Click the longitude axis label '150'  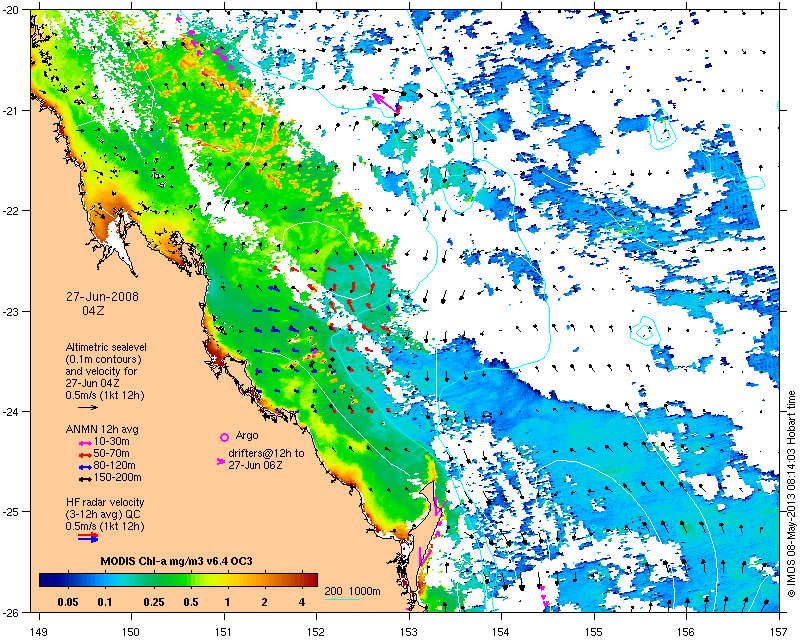pyautogui.click(x=131, y=632)
